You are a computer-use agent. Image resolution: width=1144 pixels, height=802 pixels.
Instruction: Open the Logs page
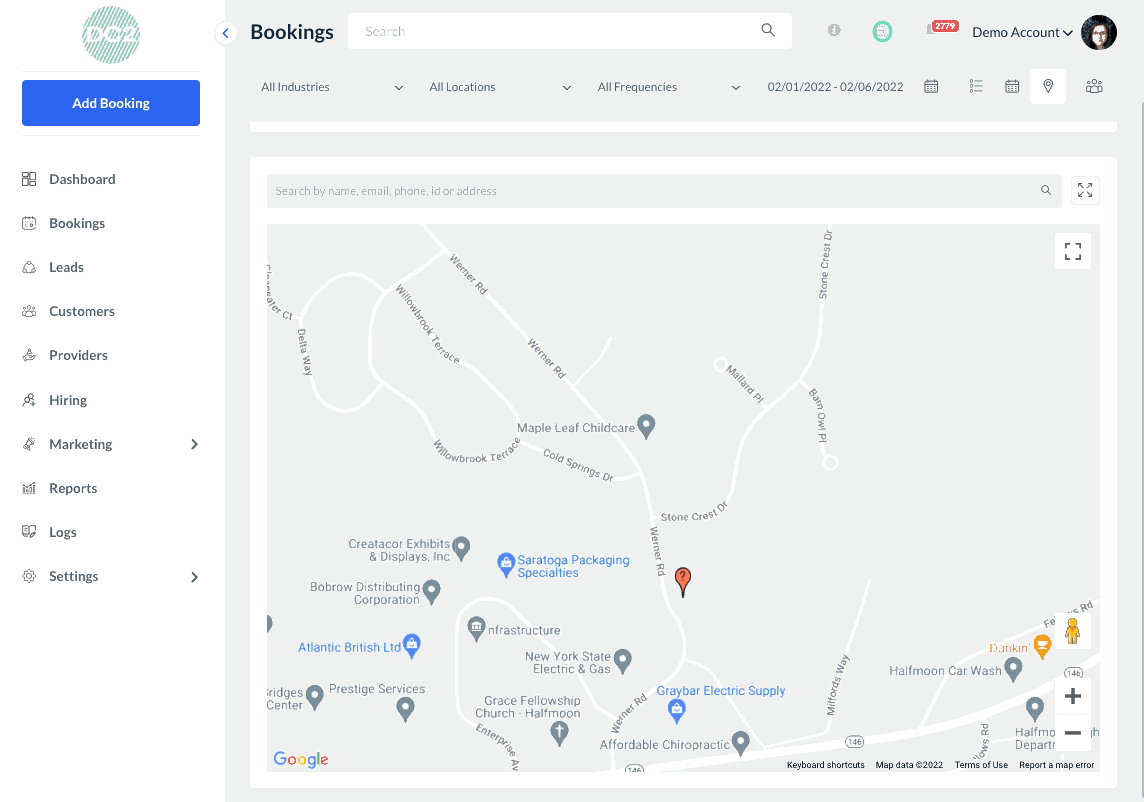tap(63, 532)
